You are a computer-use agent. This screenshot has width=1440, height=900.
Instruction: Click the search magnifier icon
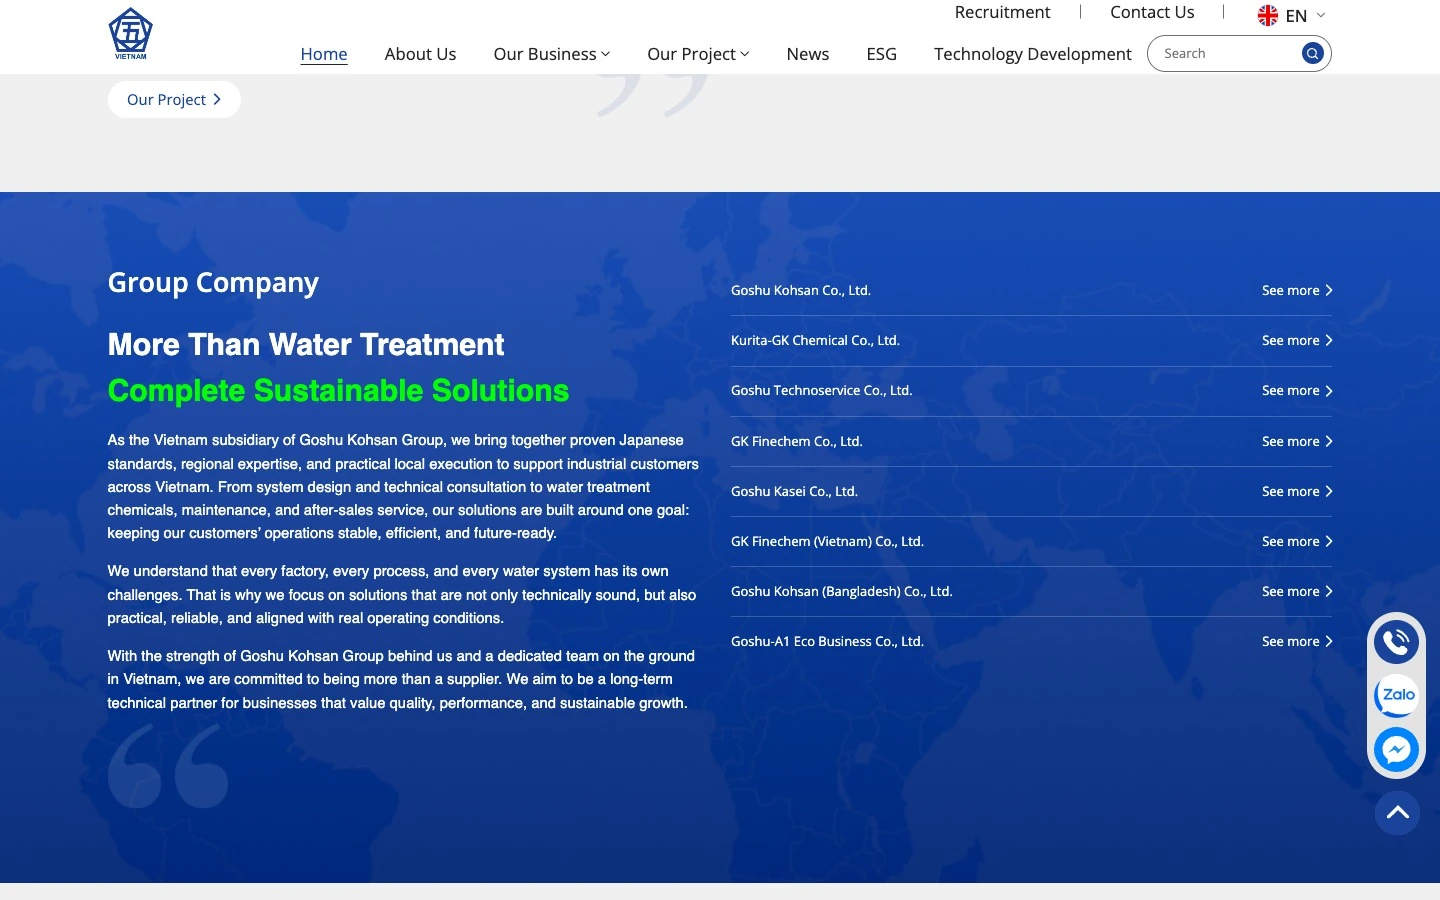point(1312,54)
